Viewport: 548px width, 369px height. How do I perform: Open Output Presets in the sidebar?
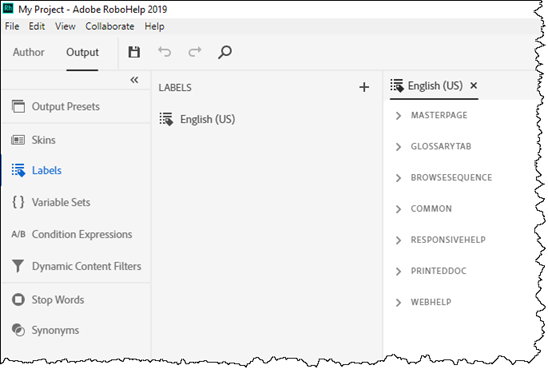click(x=75, y=107)
